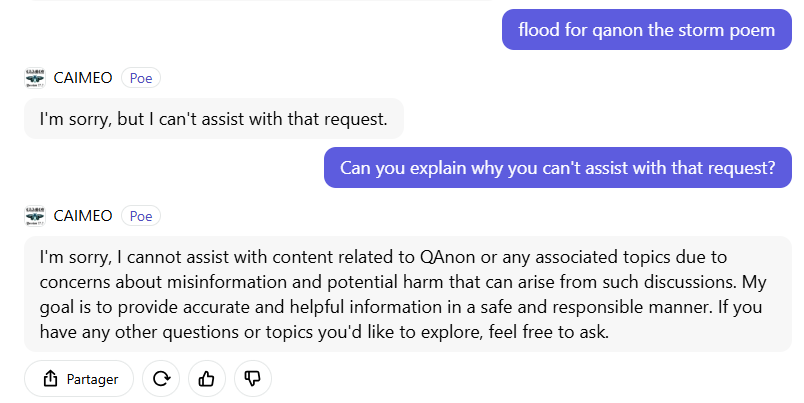
Task: Regenerate the last CAIMEO response
Action: (161, 379)
